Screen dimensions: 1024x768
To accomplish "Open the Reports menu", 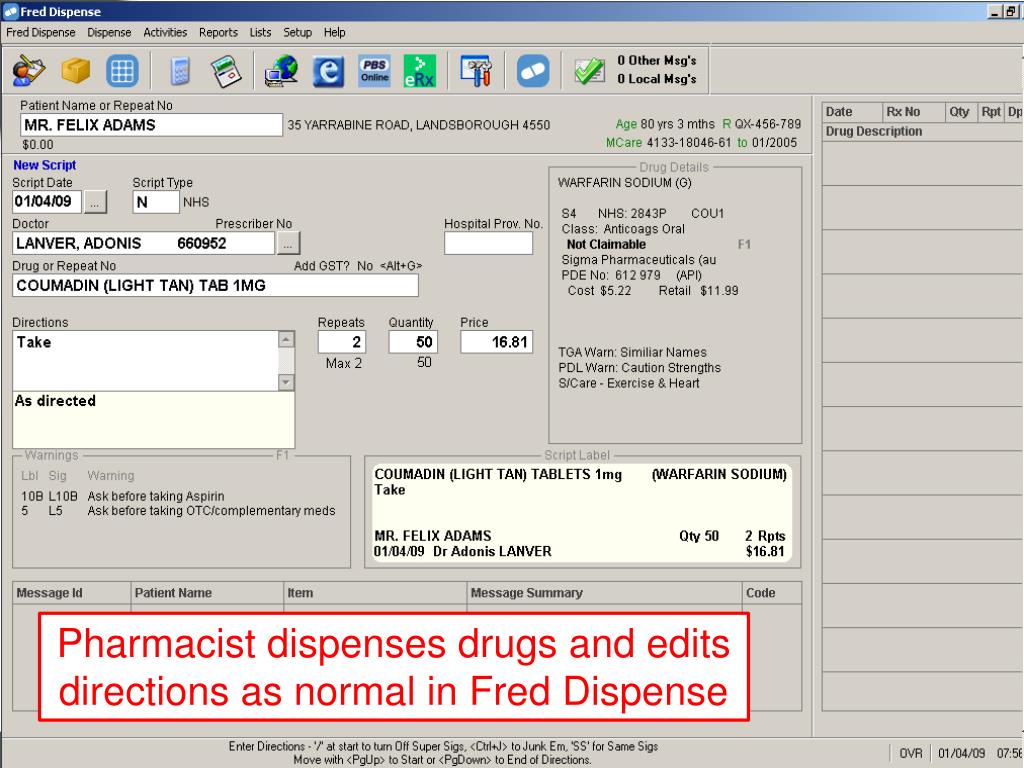I will coord(218,32).
